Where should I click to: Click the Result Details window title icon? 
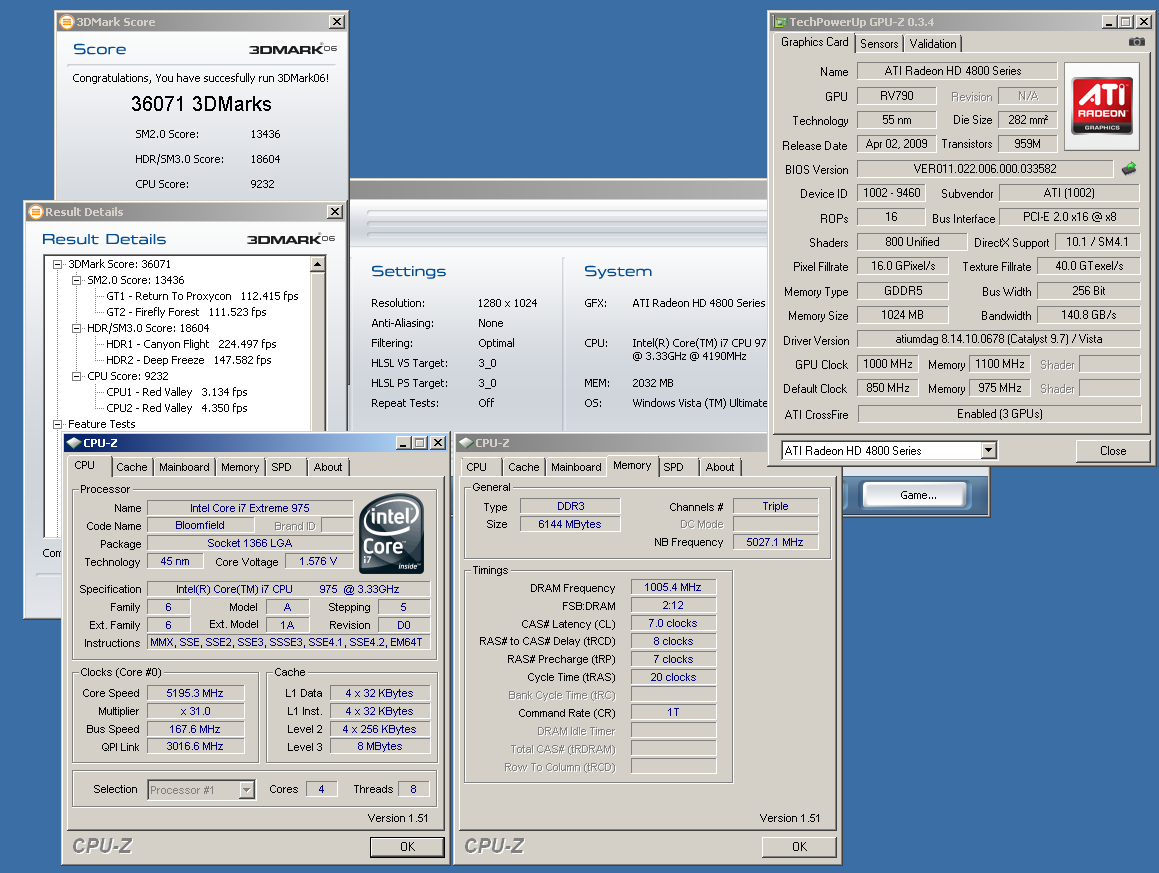(x=35, y=212)
